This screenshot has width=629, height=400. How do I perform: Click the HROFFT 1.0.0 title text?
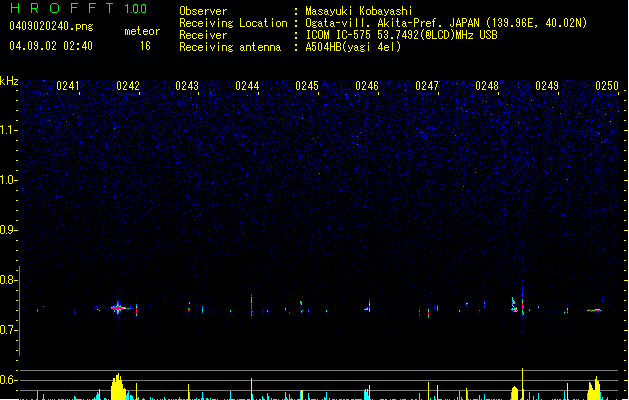tap(79, 8)
